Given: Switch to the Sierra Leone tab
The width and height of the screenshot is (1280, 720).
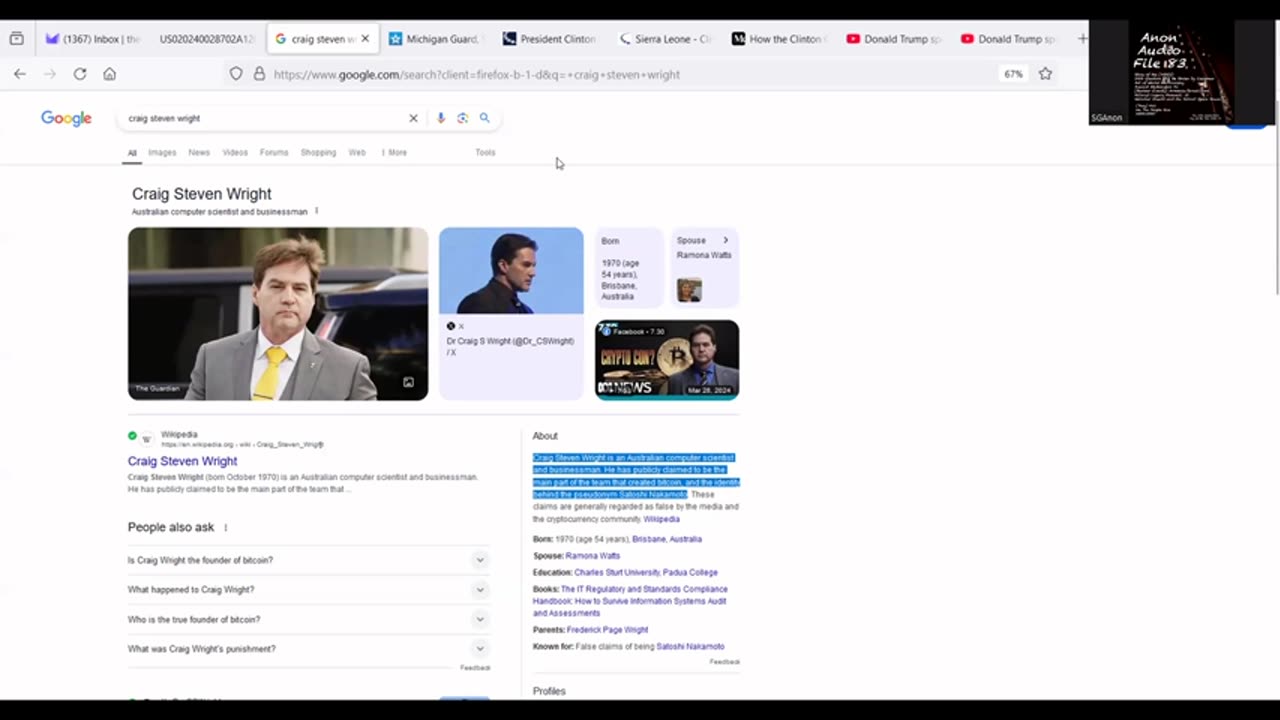Looking at the screenshot, I should tap(664, 39).
